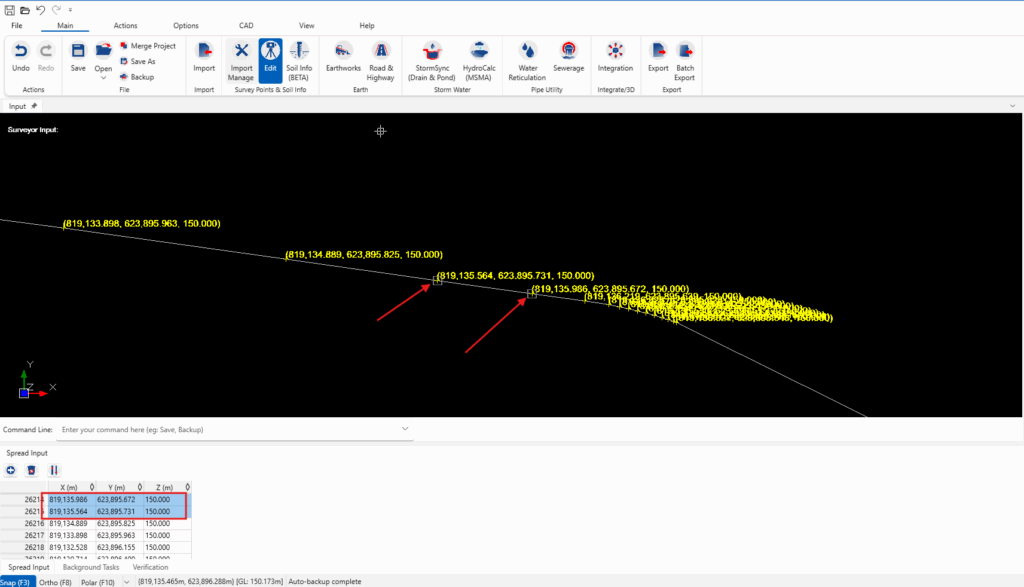
Task: Select the Edit tool in Survey Points ribbon
Action: coord(270,58)
